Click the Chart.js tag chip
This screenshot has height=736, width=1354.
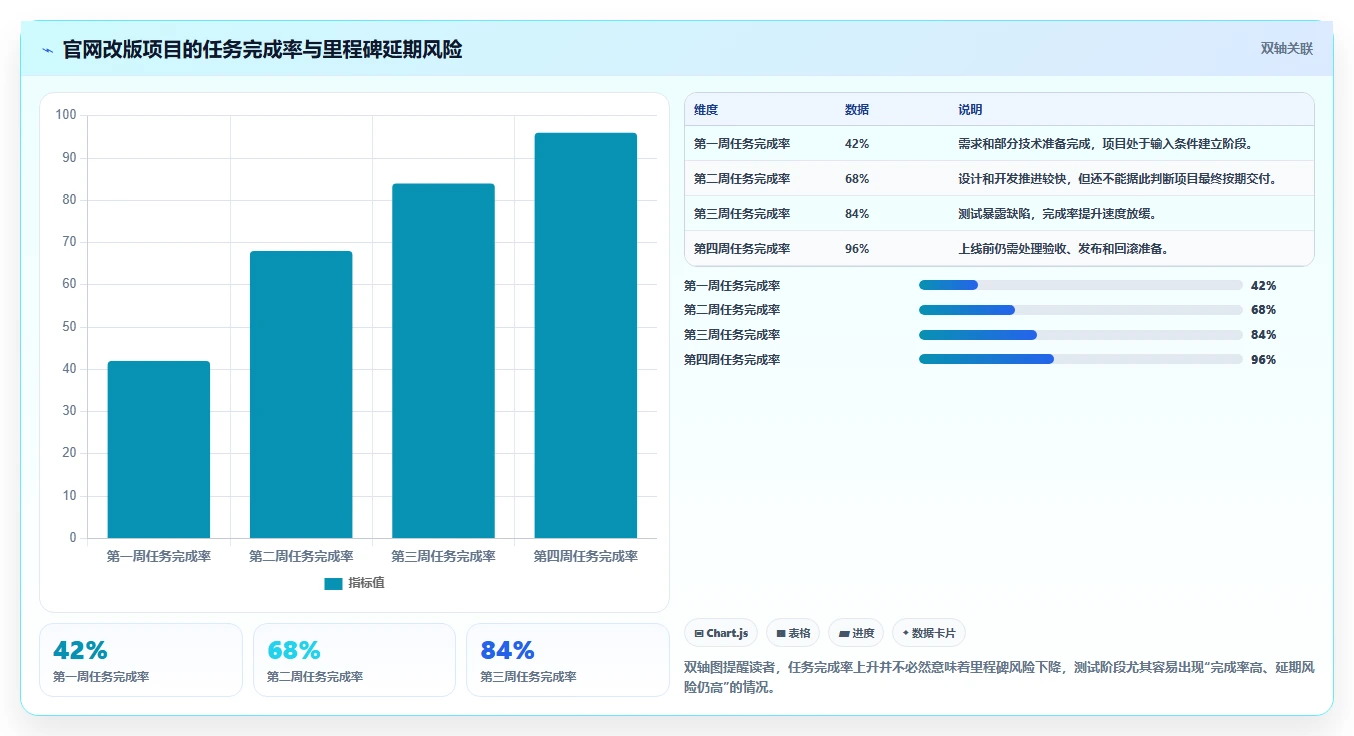[x=721, y=633]
